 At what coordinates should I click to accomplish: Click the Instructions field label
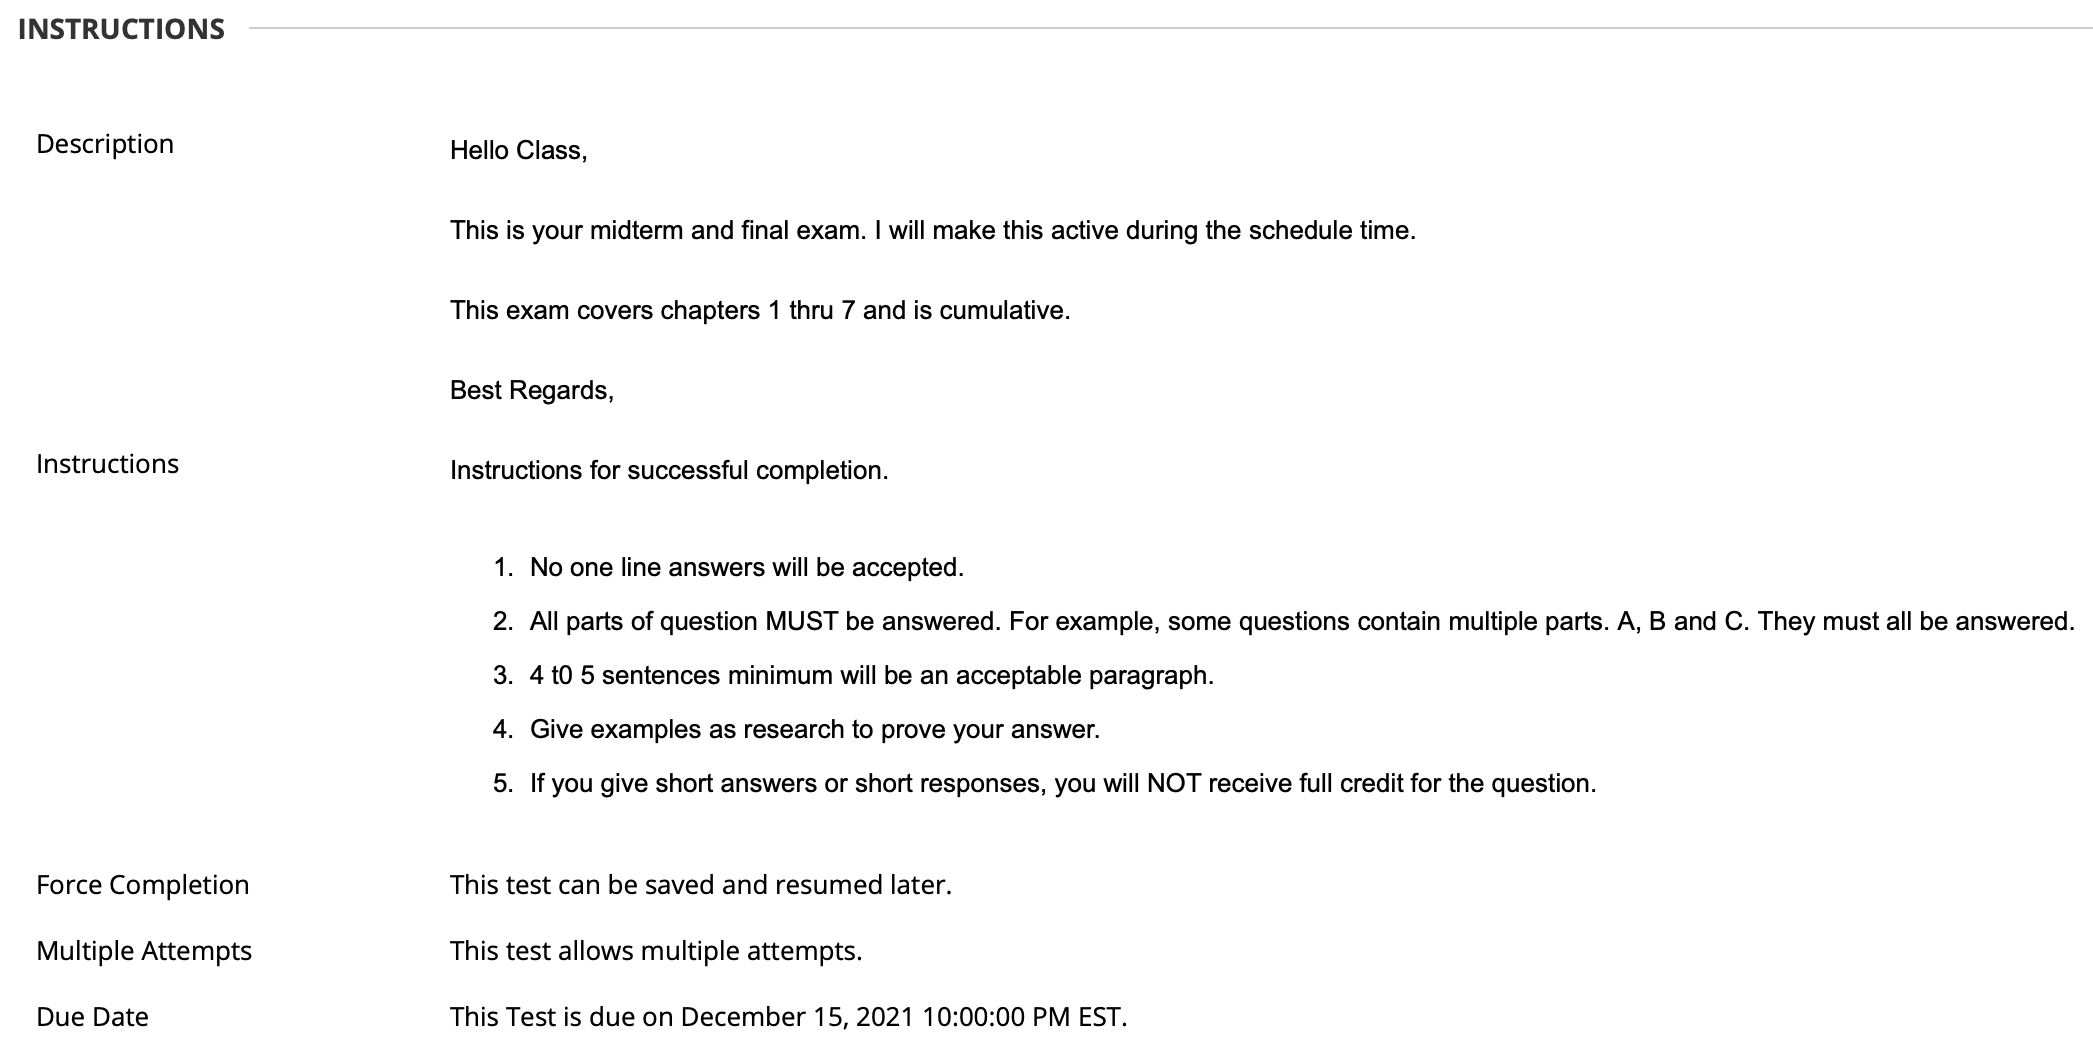[107, 464]
